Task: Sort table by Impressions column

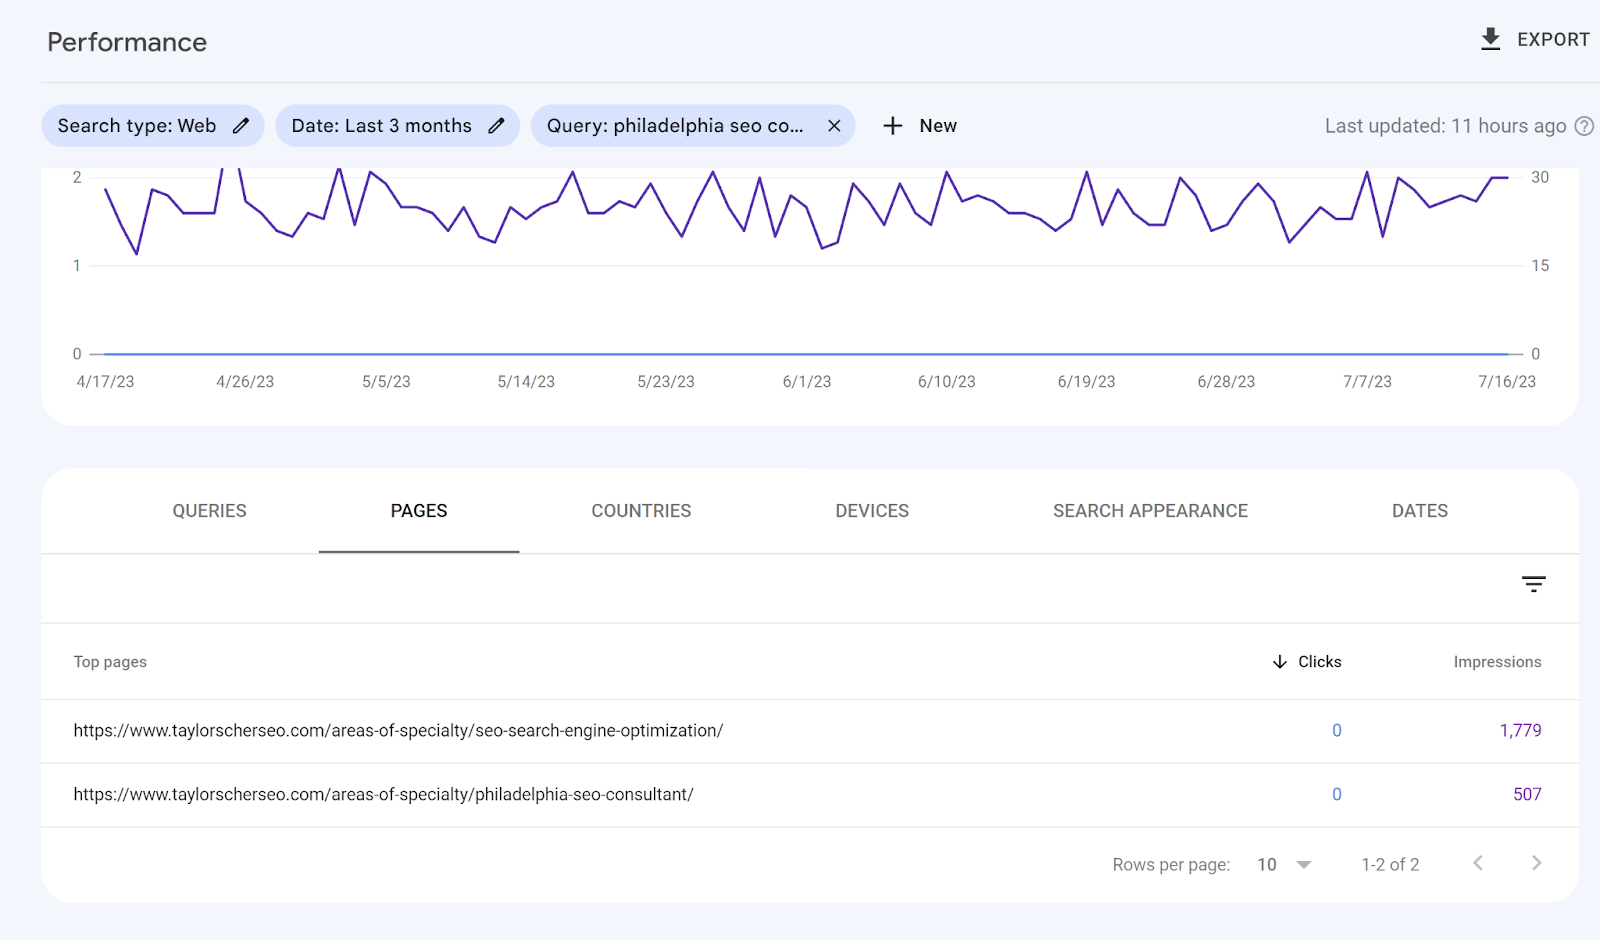Action: (x=1497, y=662)
